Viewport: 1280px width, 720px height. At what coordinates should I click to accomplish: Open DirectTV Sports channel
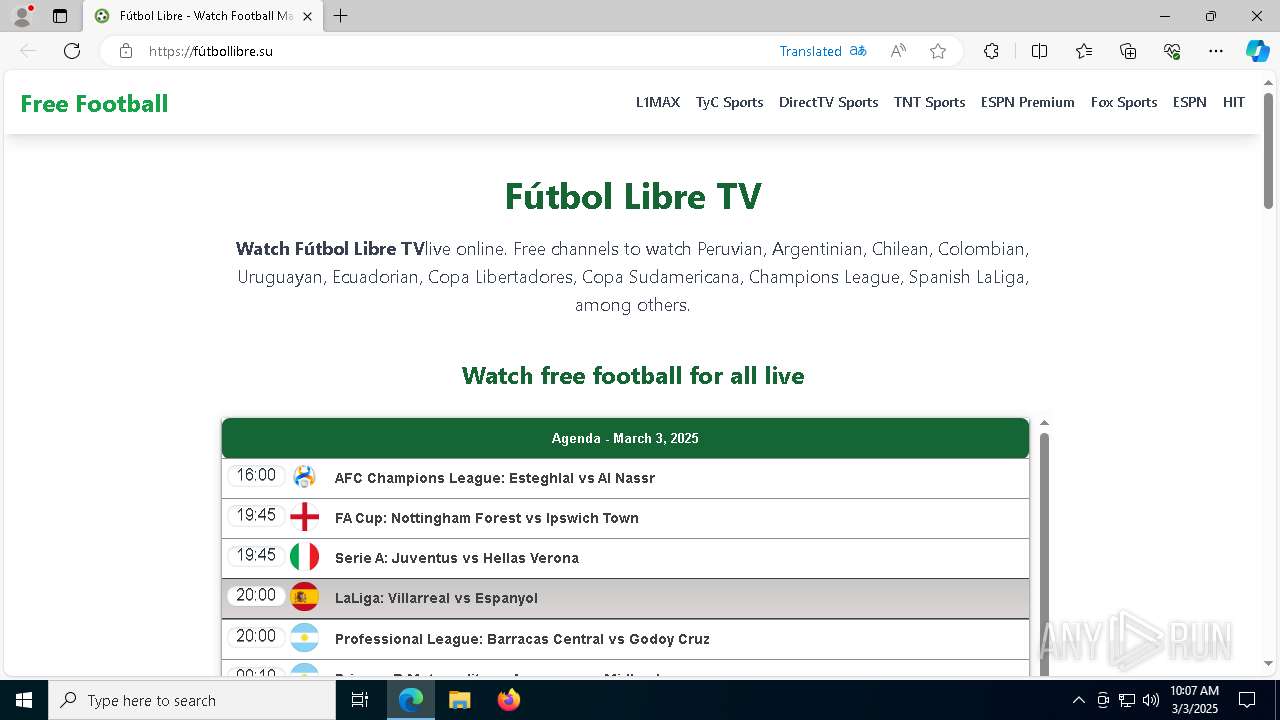828,102
